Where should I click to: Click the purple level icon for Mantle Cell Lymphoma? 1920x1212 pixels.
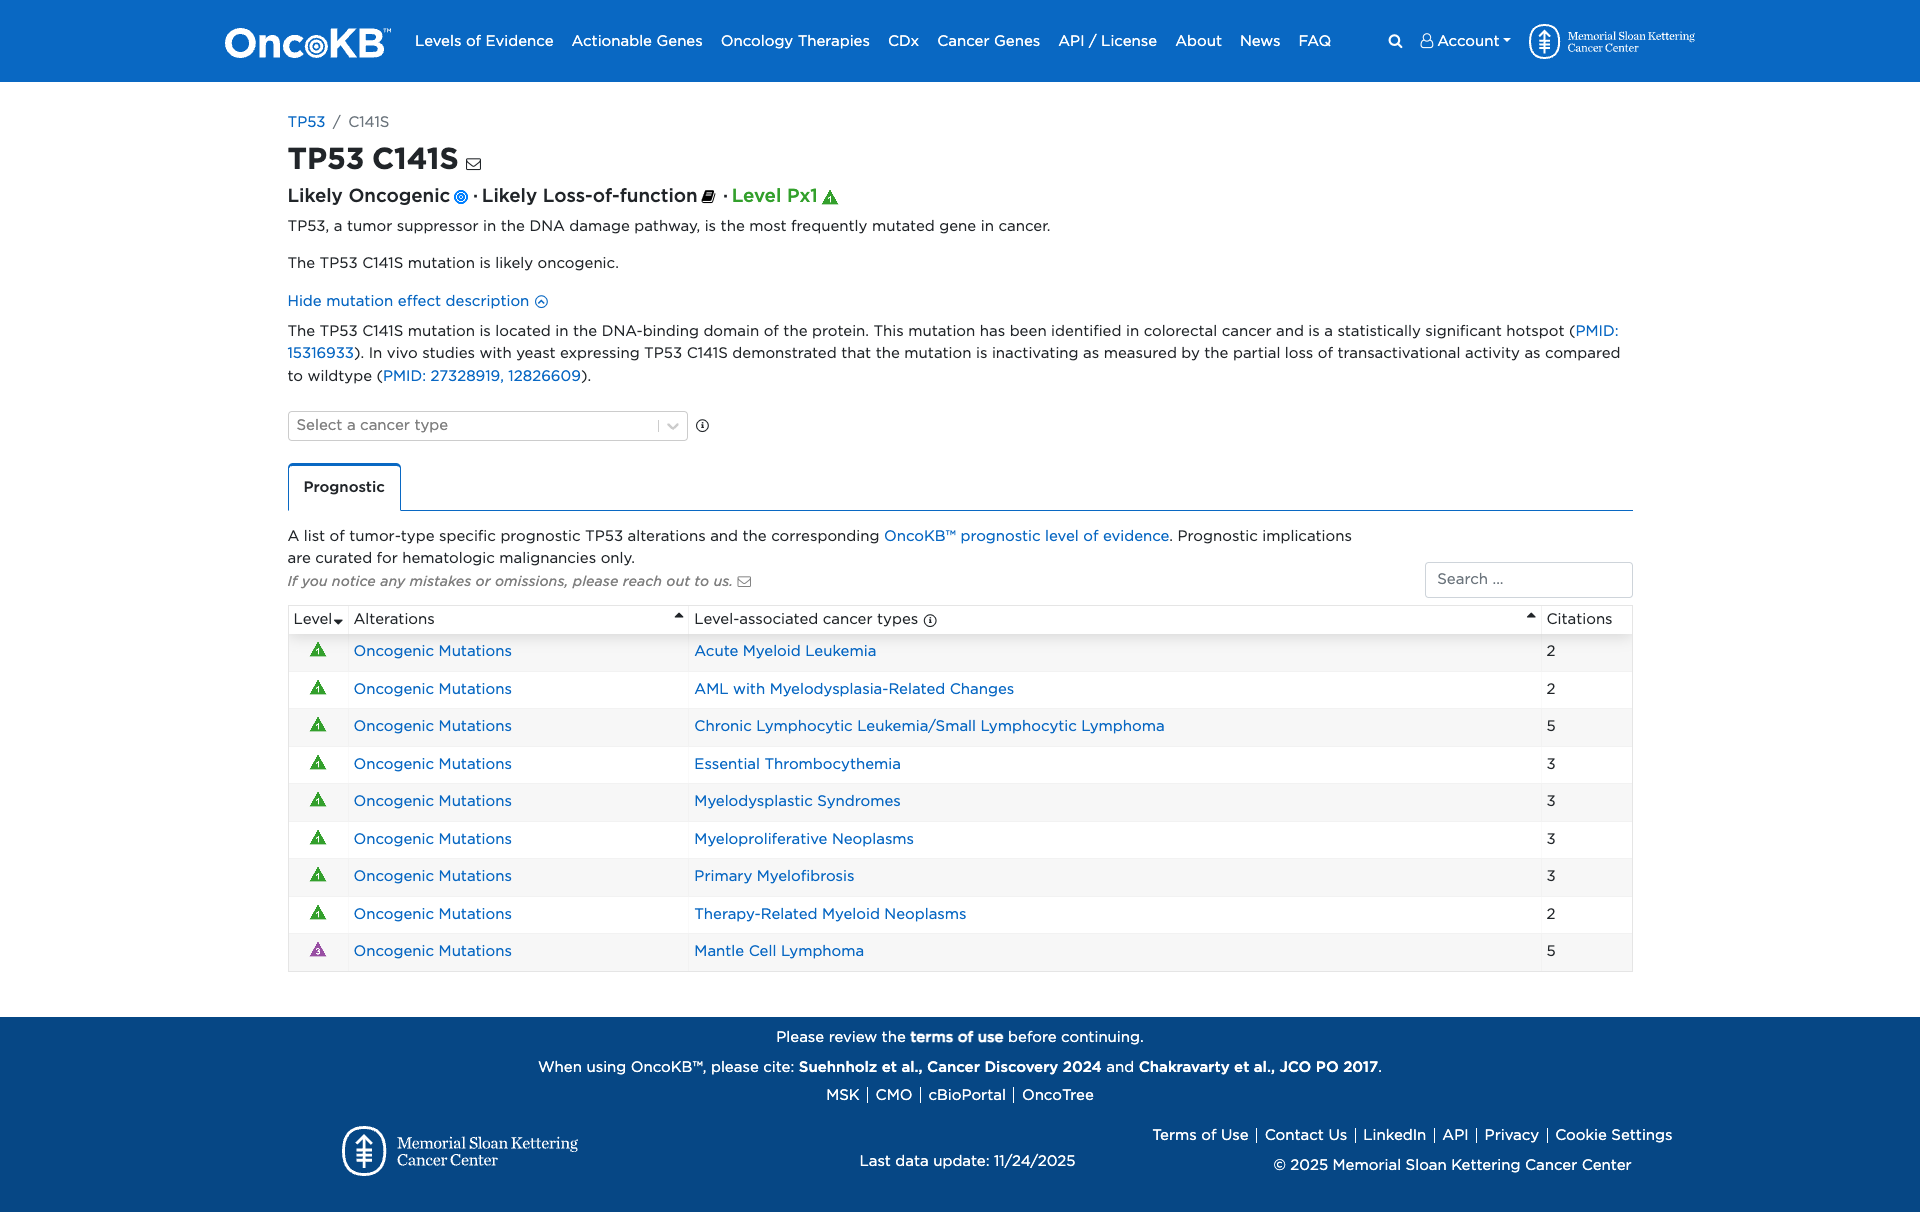pos(317,952)
